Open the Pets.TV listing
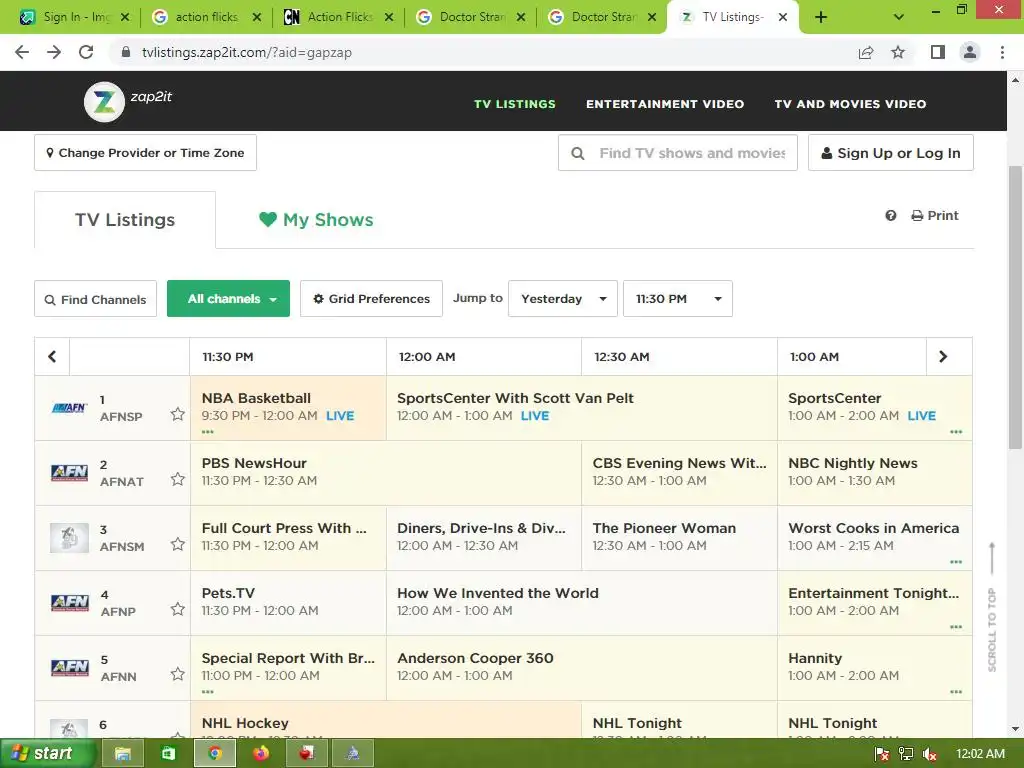1024x768 pixels. pyautogui.click(x=288, y=602)
